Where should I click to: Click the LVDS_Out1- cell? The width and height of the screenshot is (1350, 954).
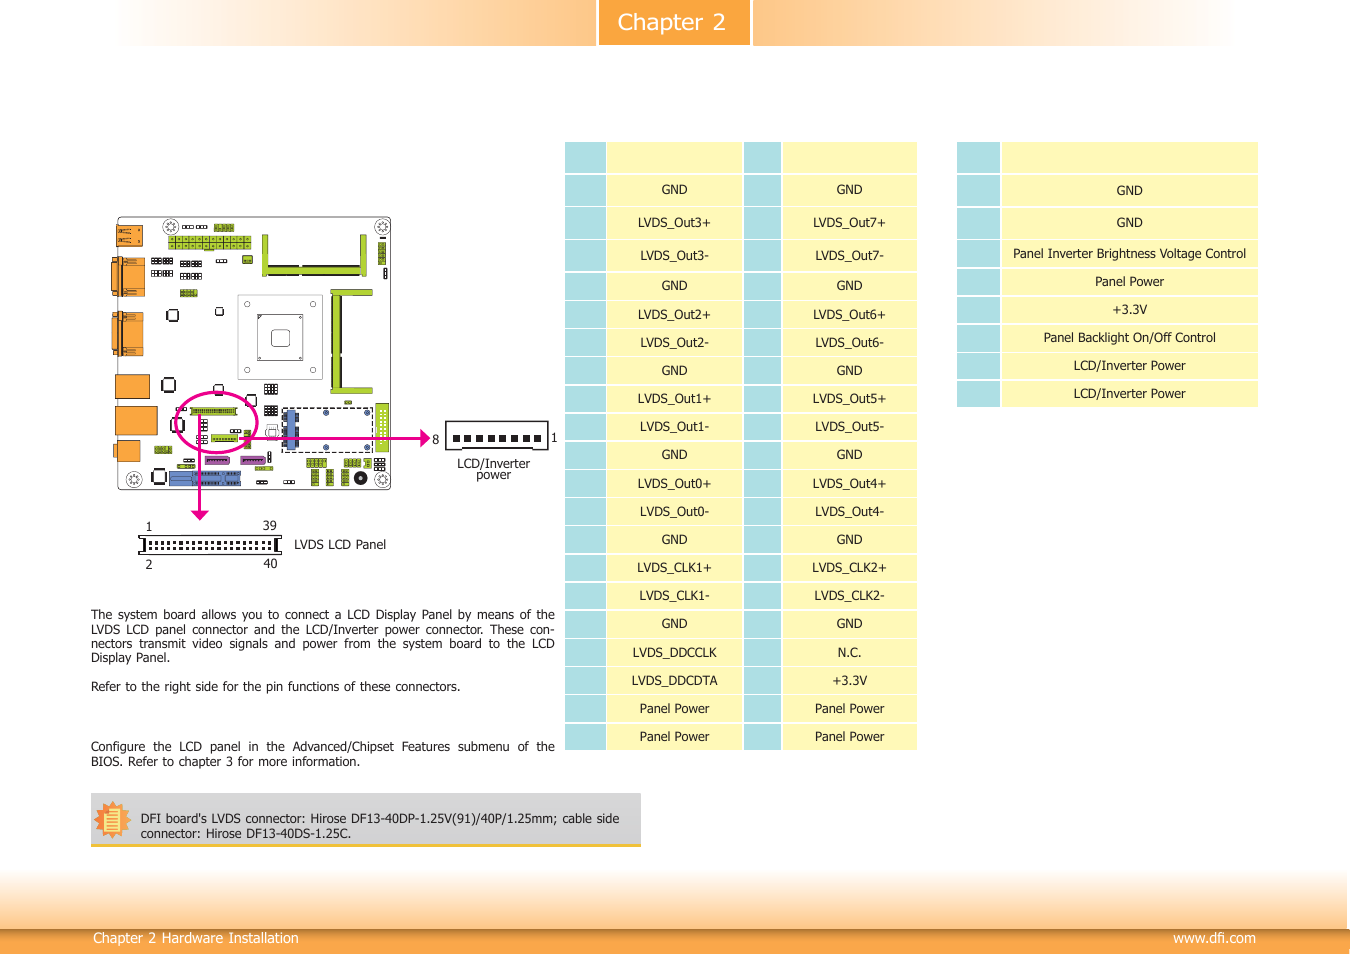(x=674, y=427)
